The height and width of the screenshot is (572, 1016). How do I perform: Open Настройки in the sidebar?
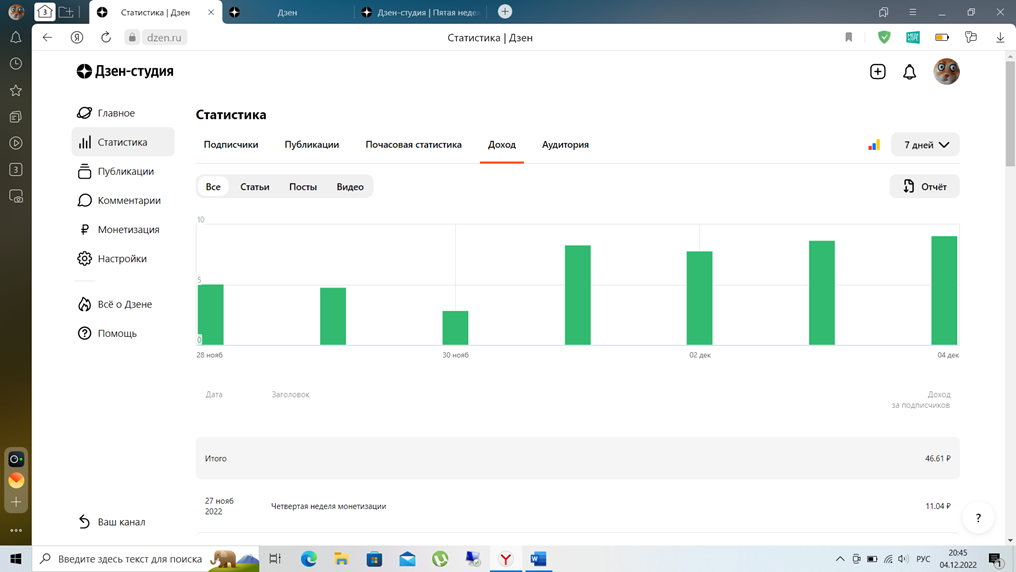pos(112,258)
